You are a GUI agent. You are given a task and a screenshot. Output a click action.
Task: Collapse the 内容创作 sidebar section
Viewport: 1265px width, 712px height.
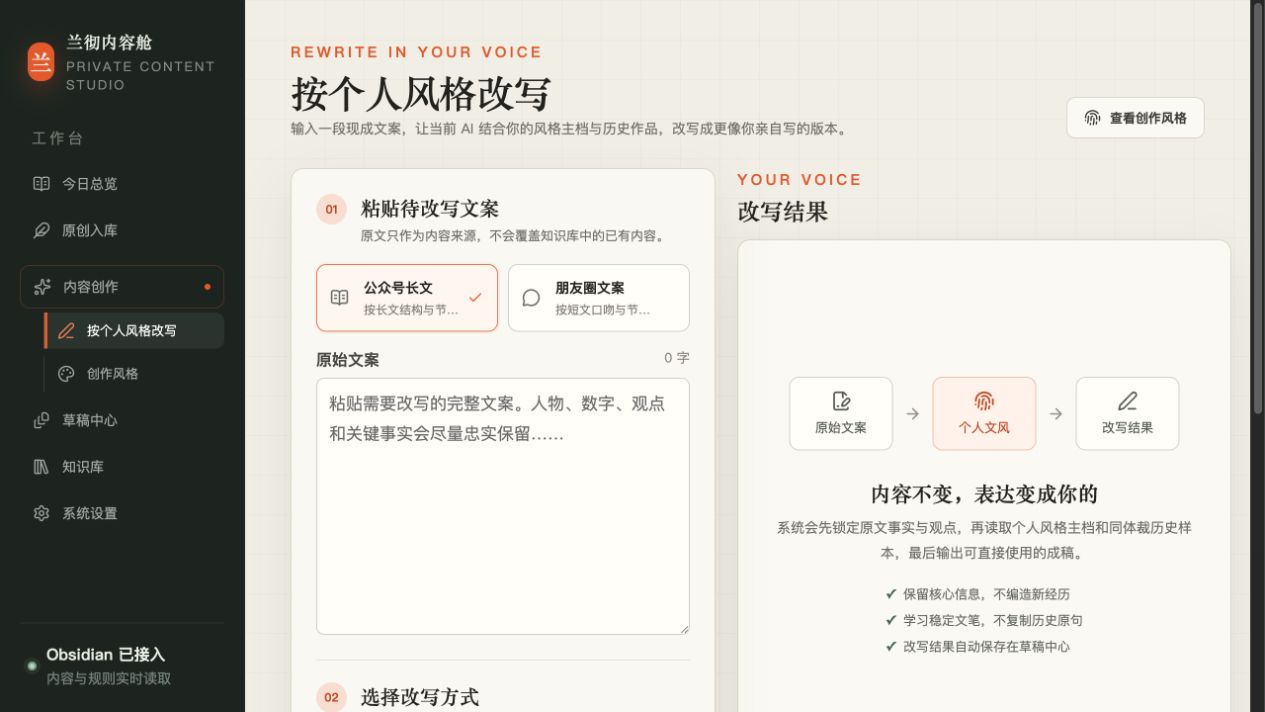122,287
